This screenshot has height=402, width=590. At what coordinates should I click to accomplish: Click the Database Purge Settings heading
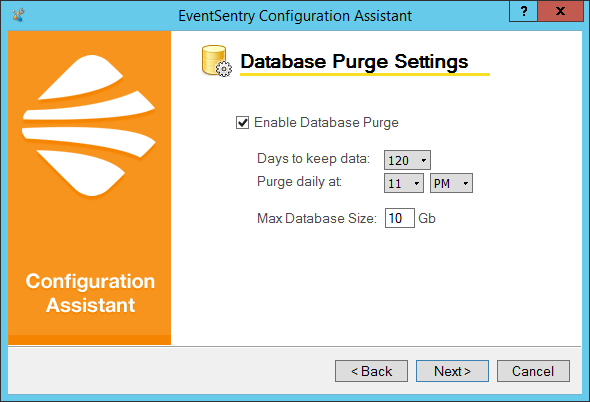tap(354, 61)
